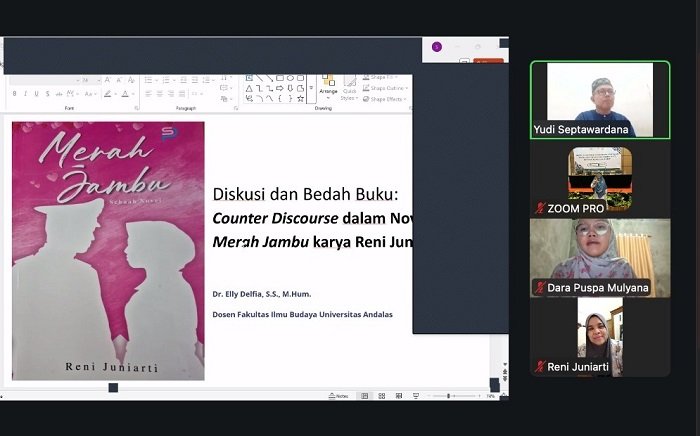Select the Right Arrow shape
This screenshot has height=436, width=700.
tap(280, 88)
